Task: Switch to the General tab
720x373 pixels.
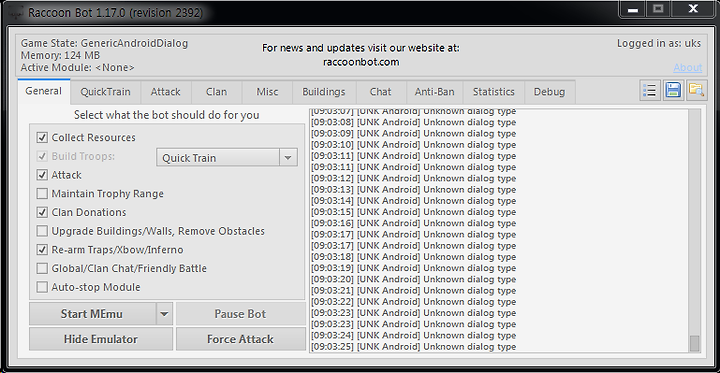Action: click(x=44, y=91)
